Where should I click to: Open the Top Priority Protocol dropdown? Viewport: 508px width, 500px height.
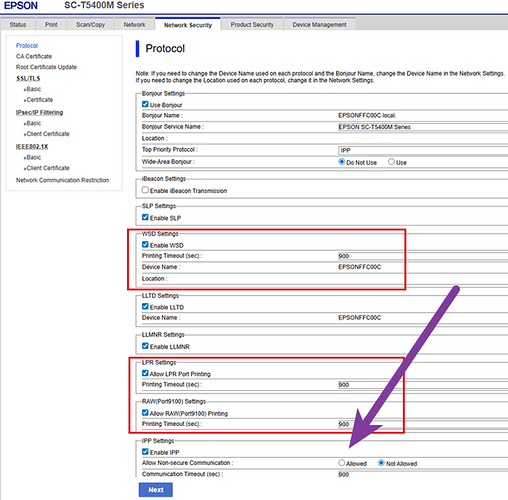(x=423, y=150)
